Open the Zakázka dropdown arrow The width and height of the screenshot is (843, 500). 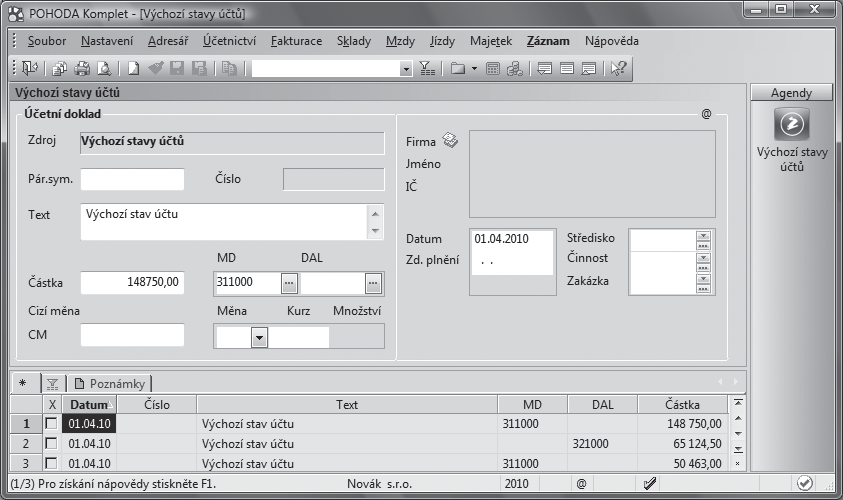[703, 279]
